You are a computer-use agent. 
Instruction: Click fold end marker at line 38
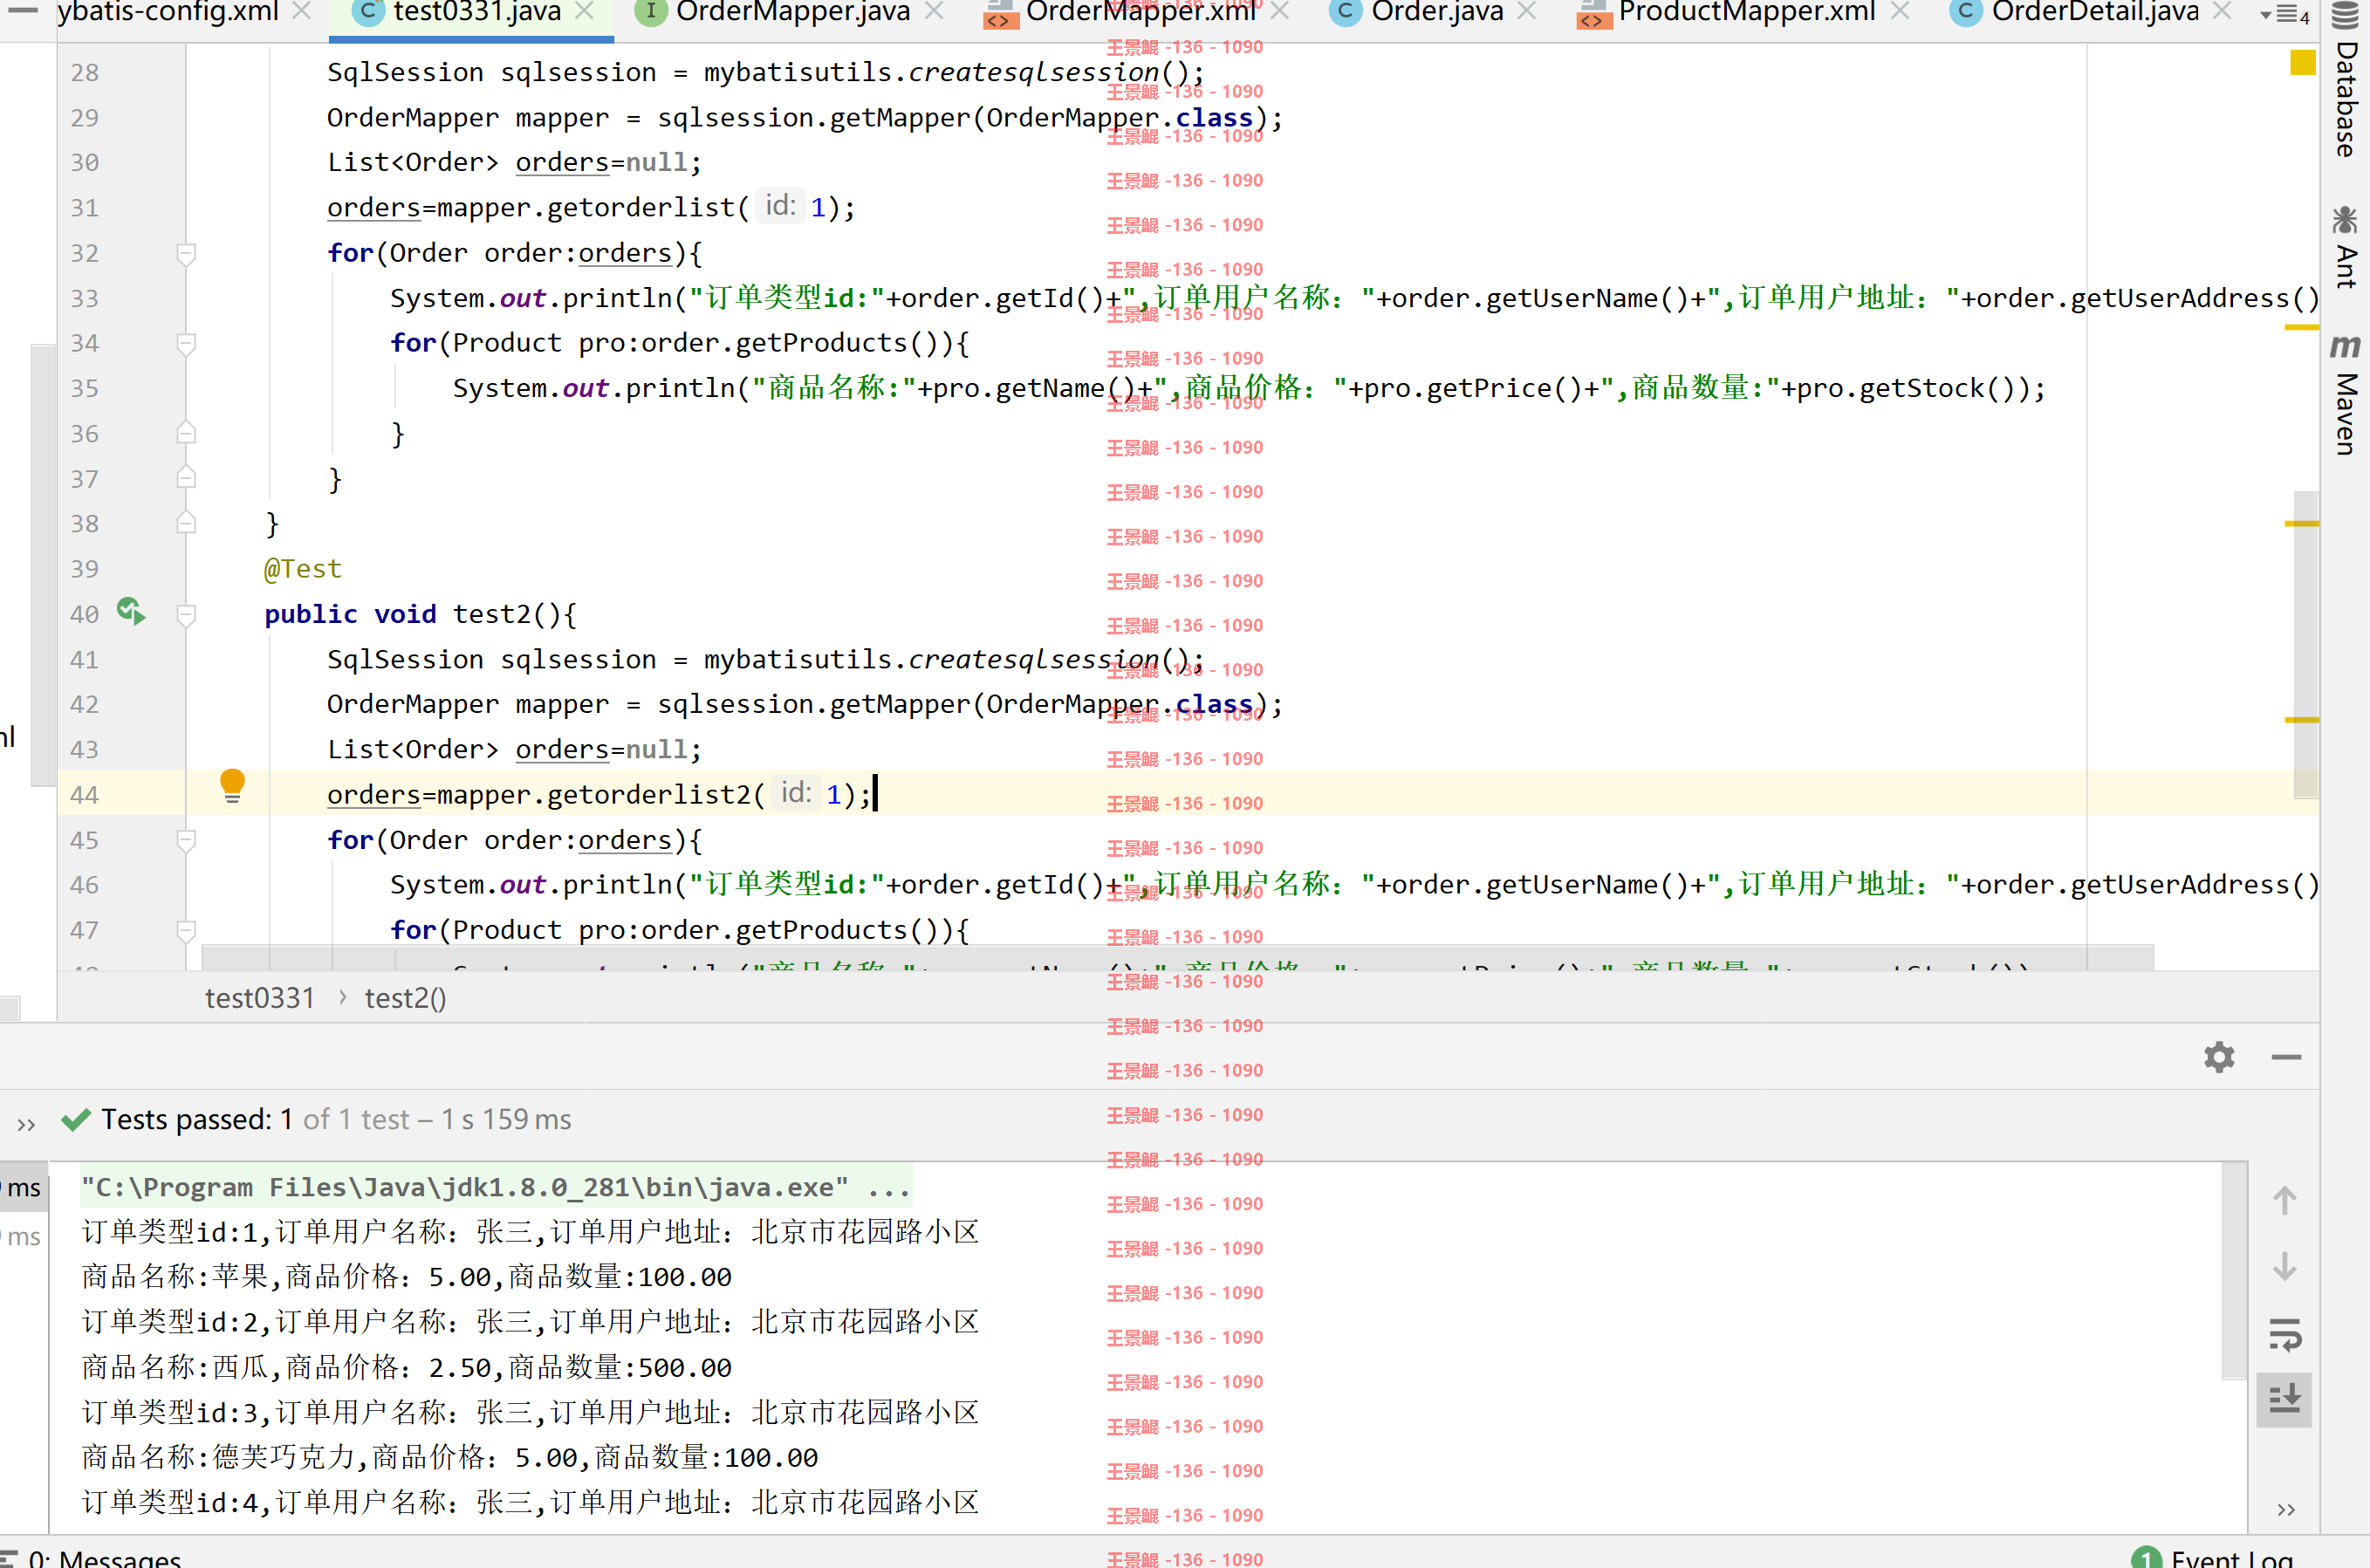coord(186,523)
